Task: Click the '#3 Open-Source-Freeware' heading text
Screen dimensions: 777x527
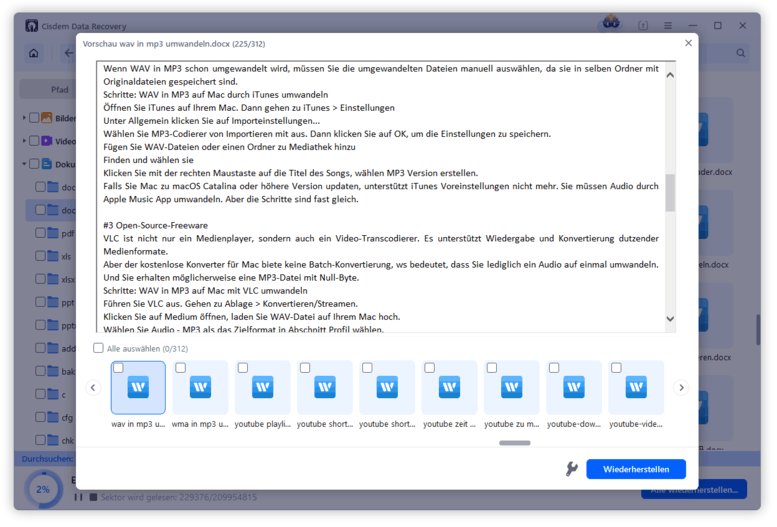Action: coord(155,225)
